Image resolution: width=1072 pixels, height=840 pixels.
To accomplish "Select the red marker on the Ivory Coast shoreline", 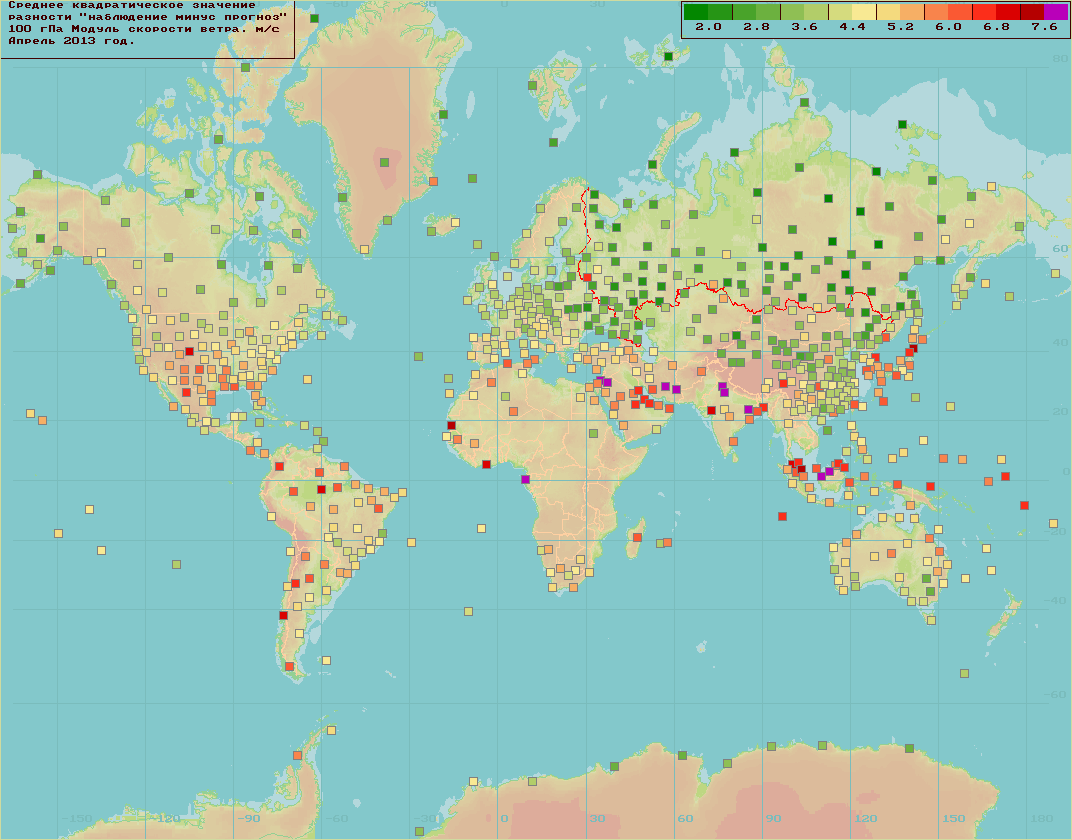I will click(x=486, y=464).
